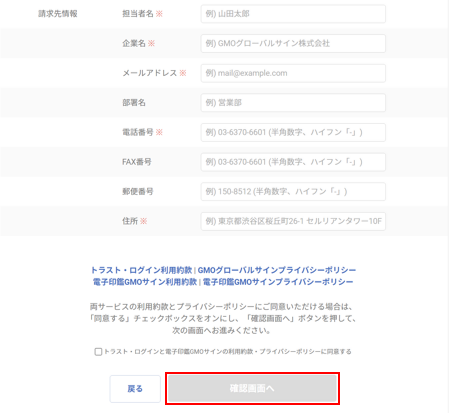Focus the 電話番号 input field

pyautogui.click(x=293, y=132)
